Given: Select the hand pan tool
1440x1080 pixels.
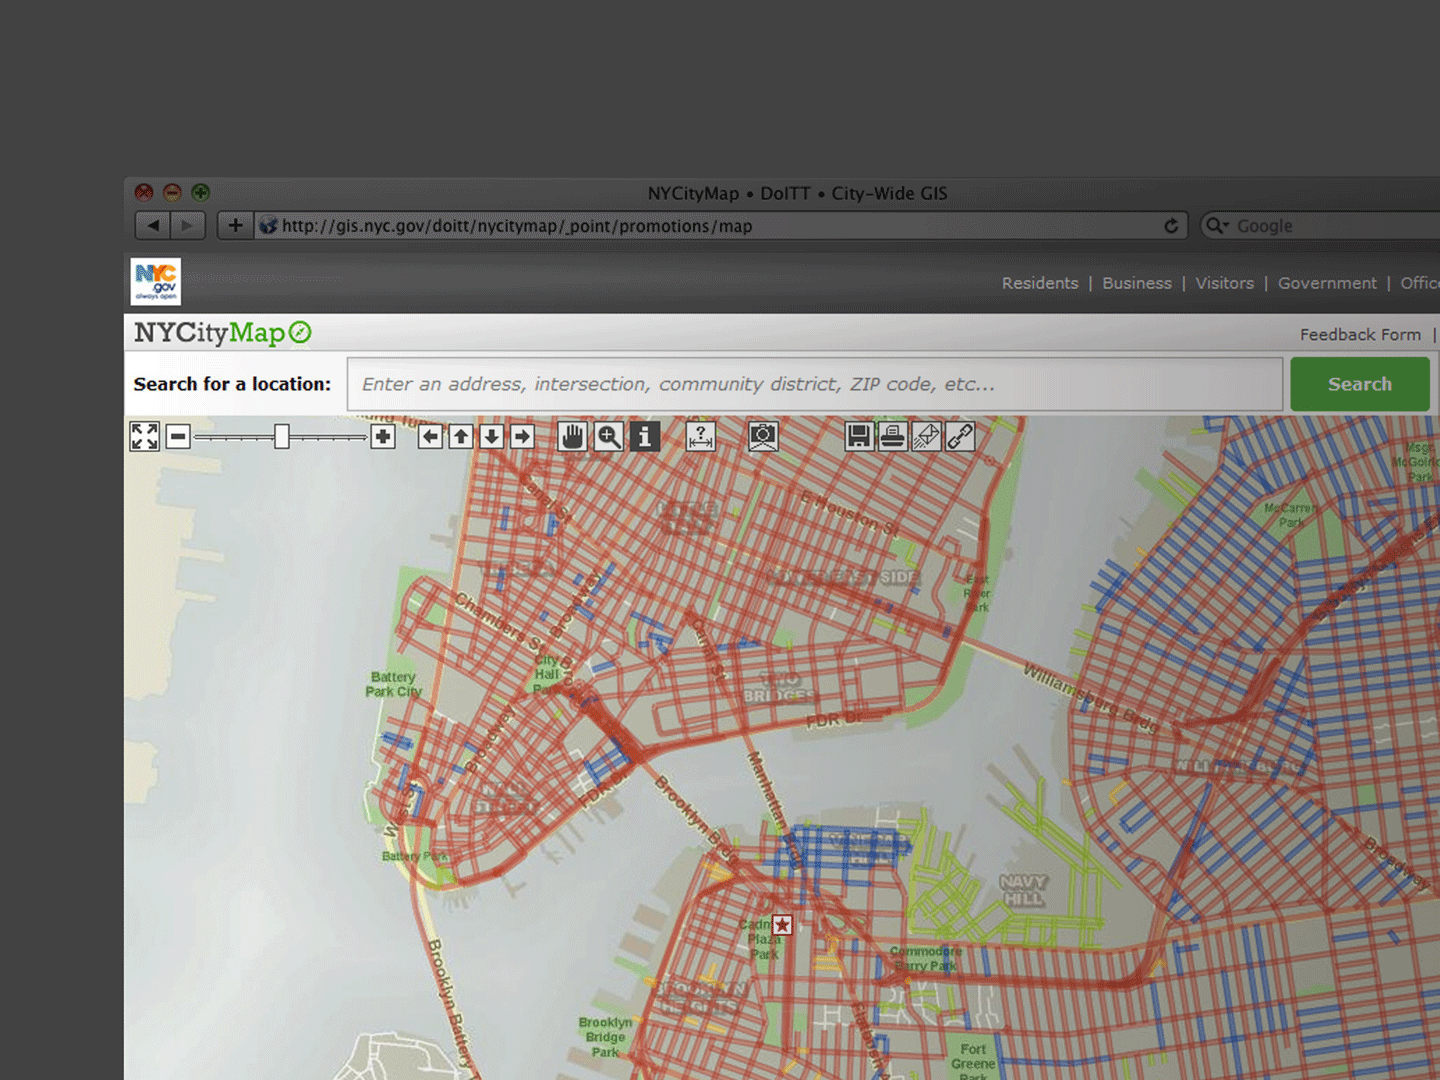Looking at the screenshot, I should point(572,436).
